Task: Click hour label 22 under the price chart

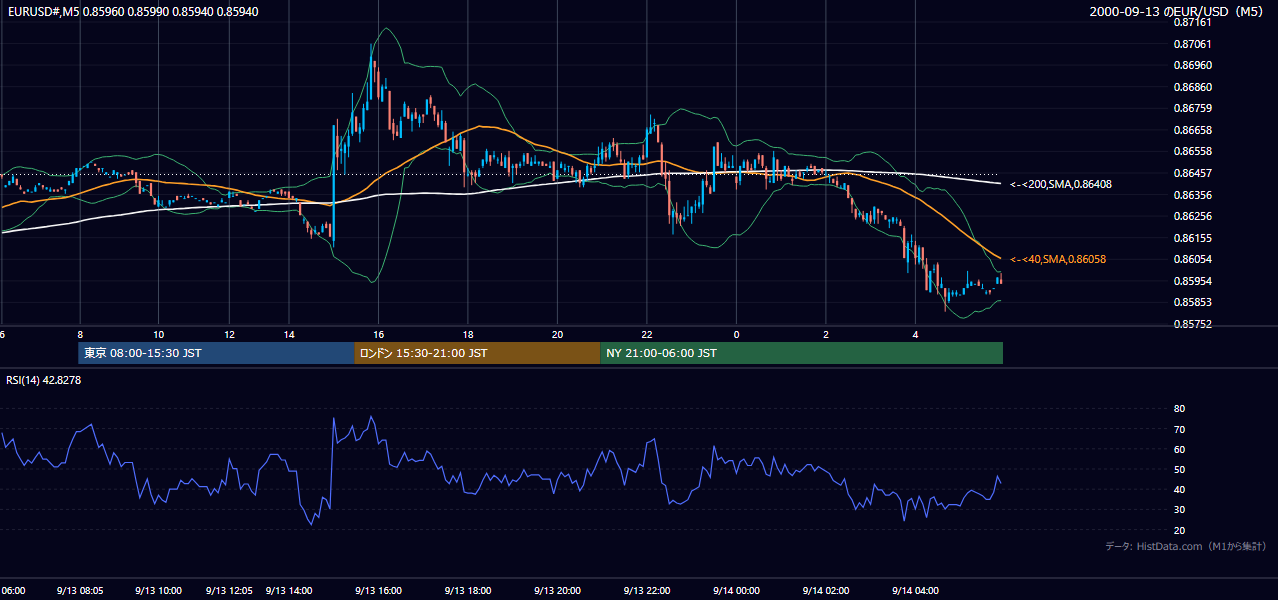Action: tap(647, 334)
